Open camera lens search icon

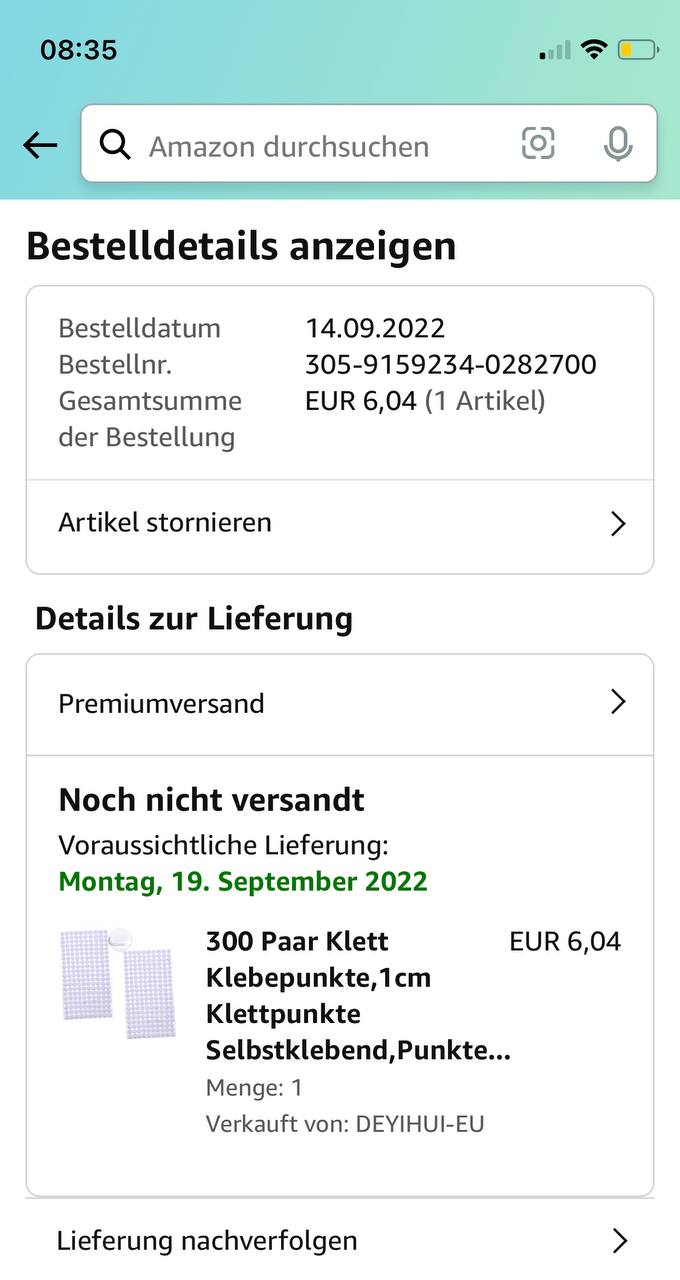pyautogui.click(x=538, y=144)
